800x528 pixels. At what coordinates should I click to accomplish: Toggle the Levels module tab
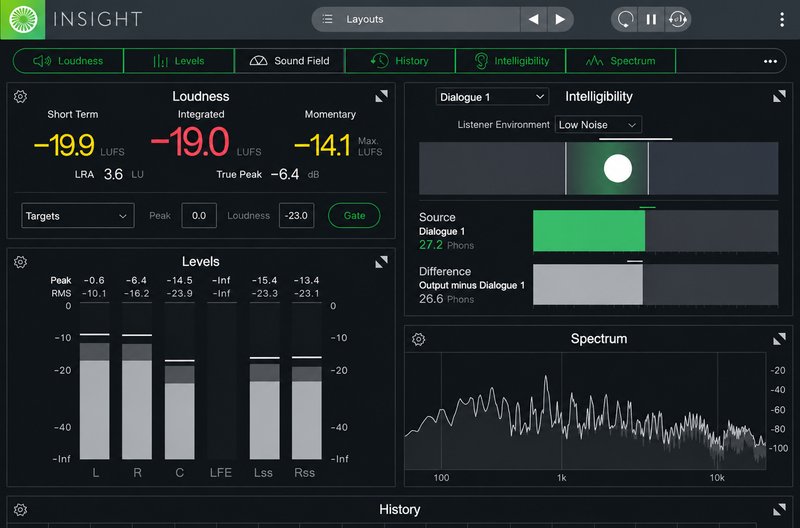pyautogui.click(x=179, y=61)
